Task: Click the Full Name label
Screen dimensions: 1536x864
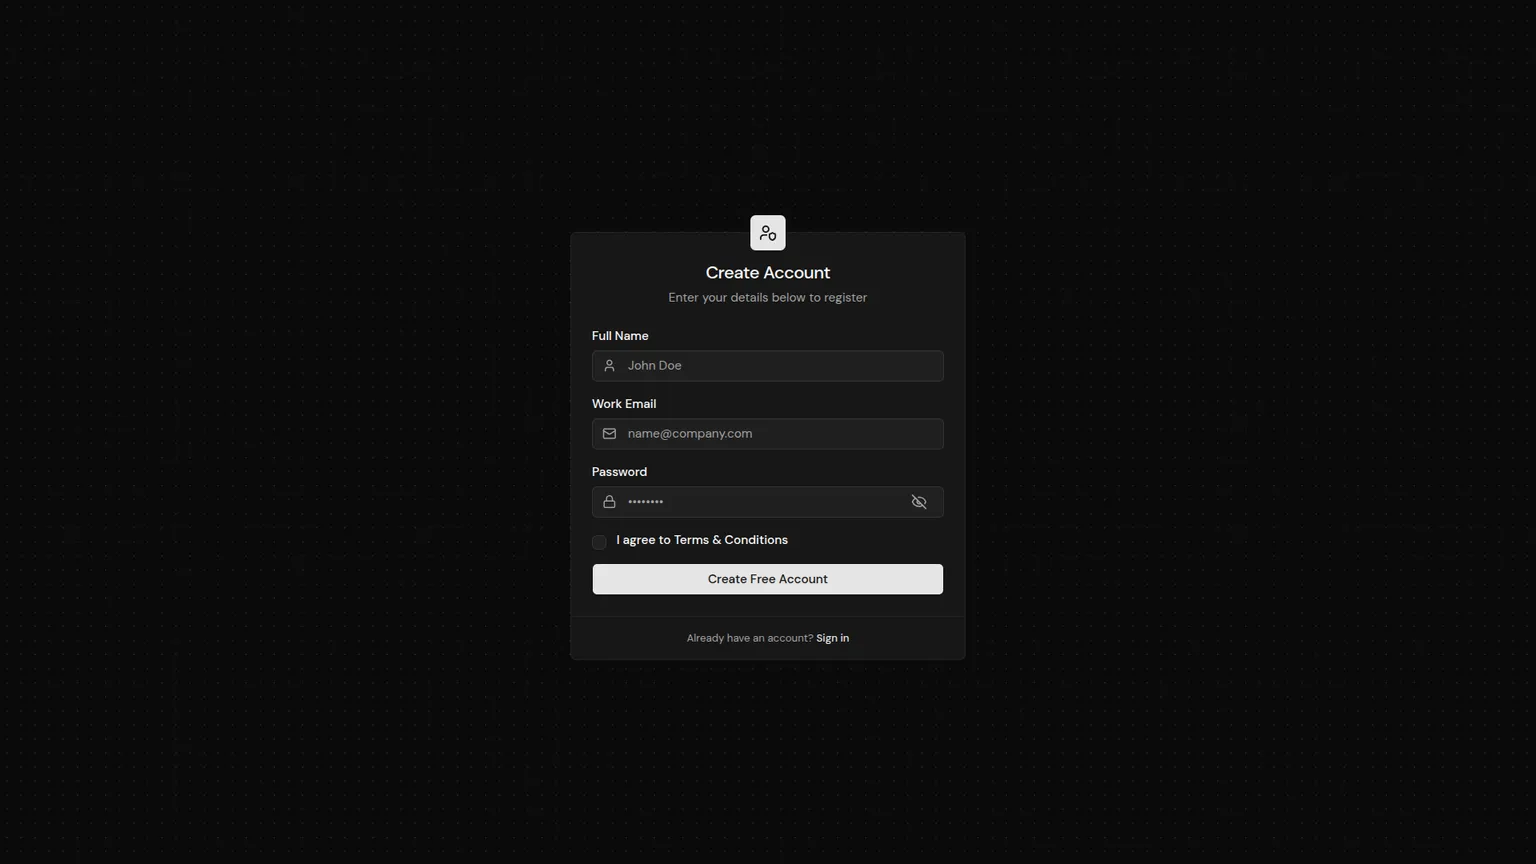Action: tap(620, 336)
